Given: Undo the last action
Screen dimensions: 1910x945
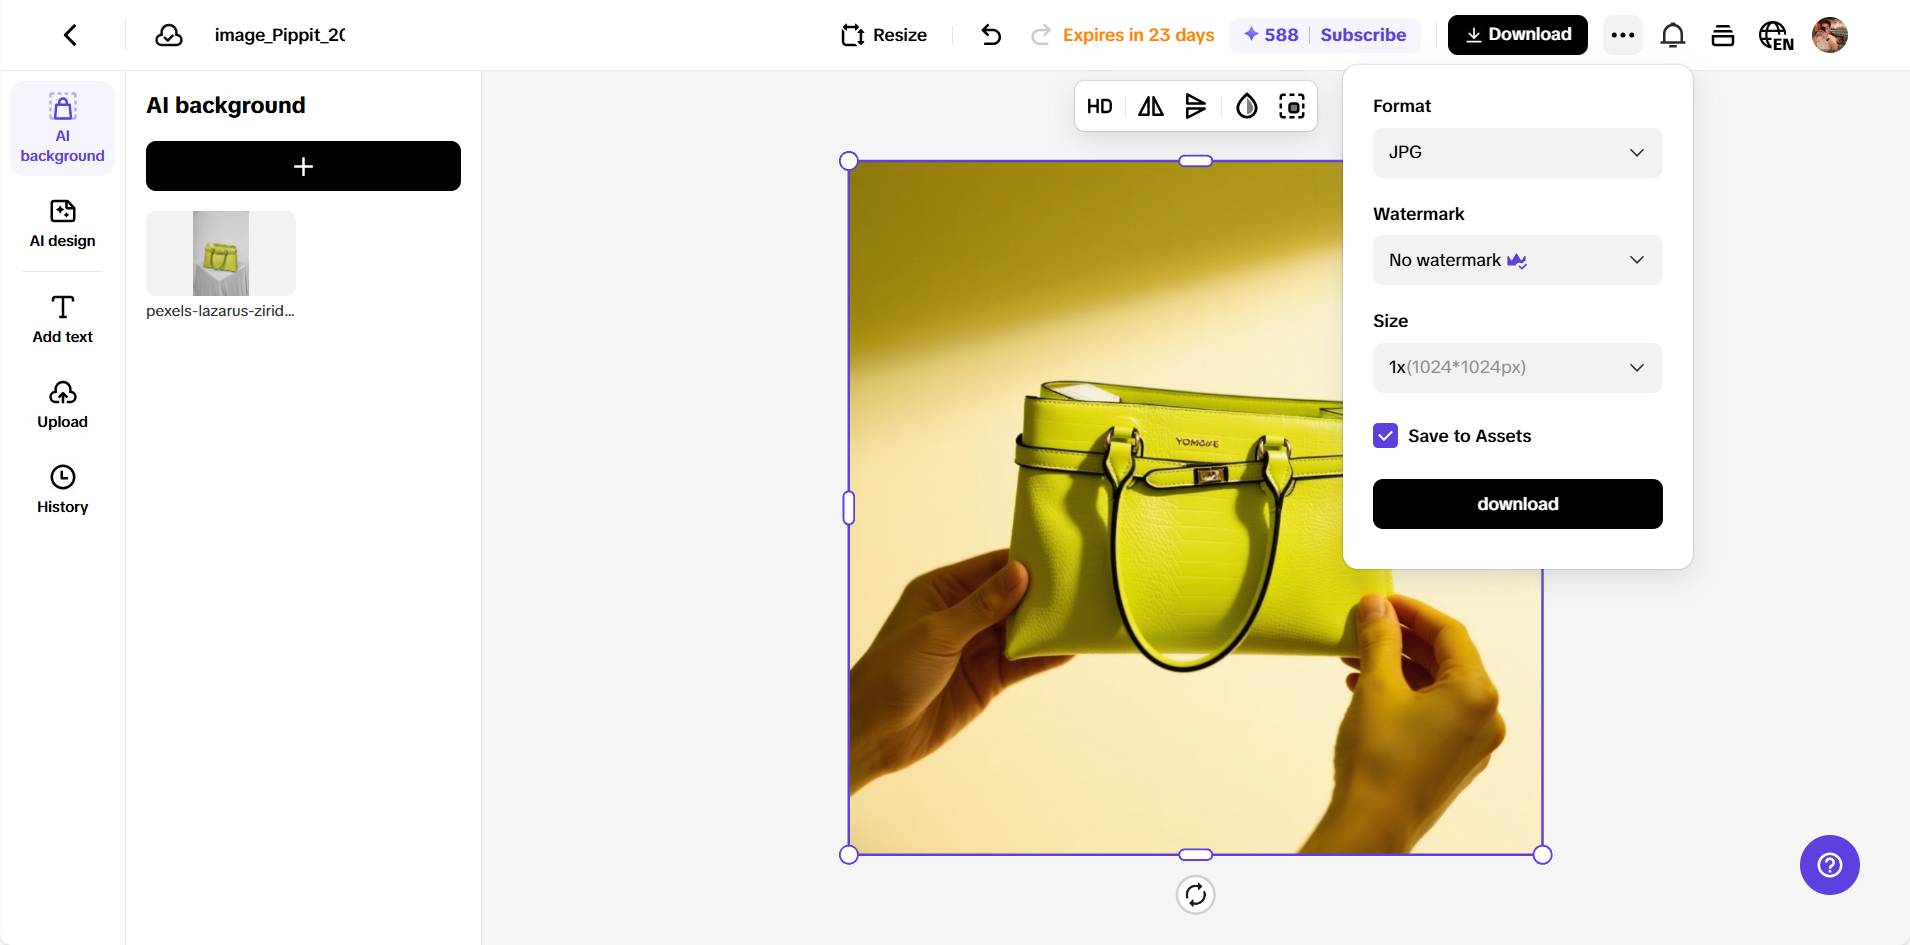Looking at the screenshot, I should point(991,35).
